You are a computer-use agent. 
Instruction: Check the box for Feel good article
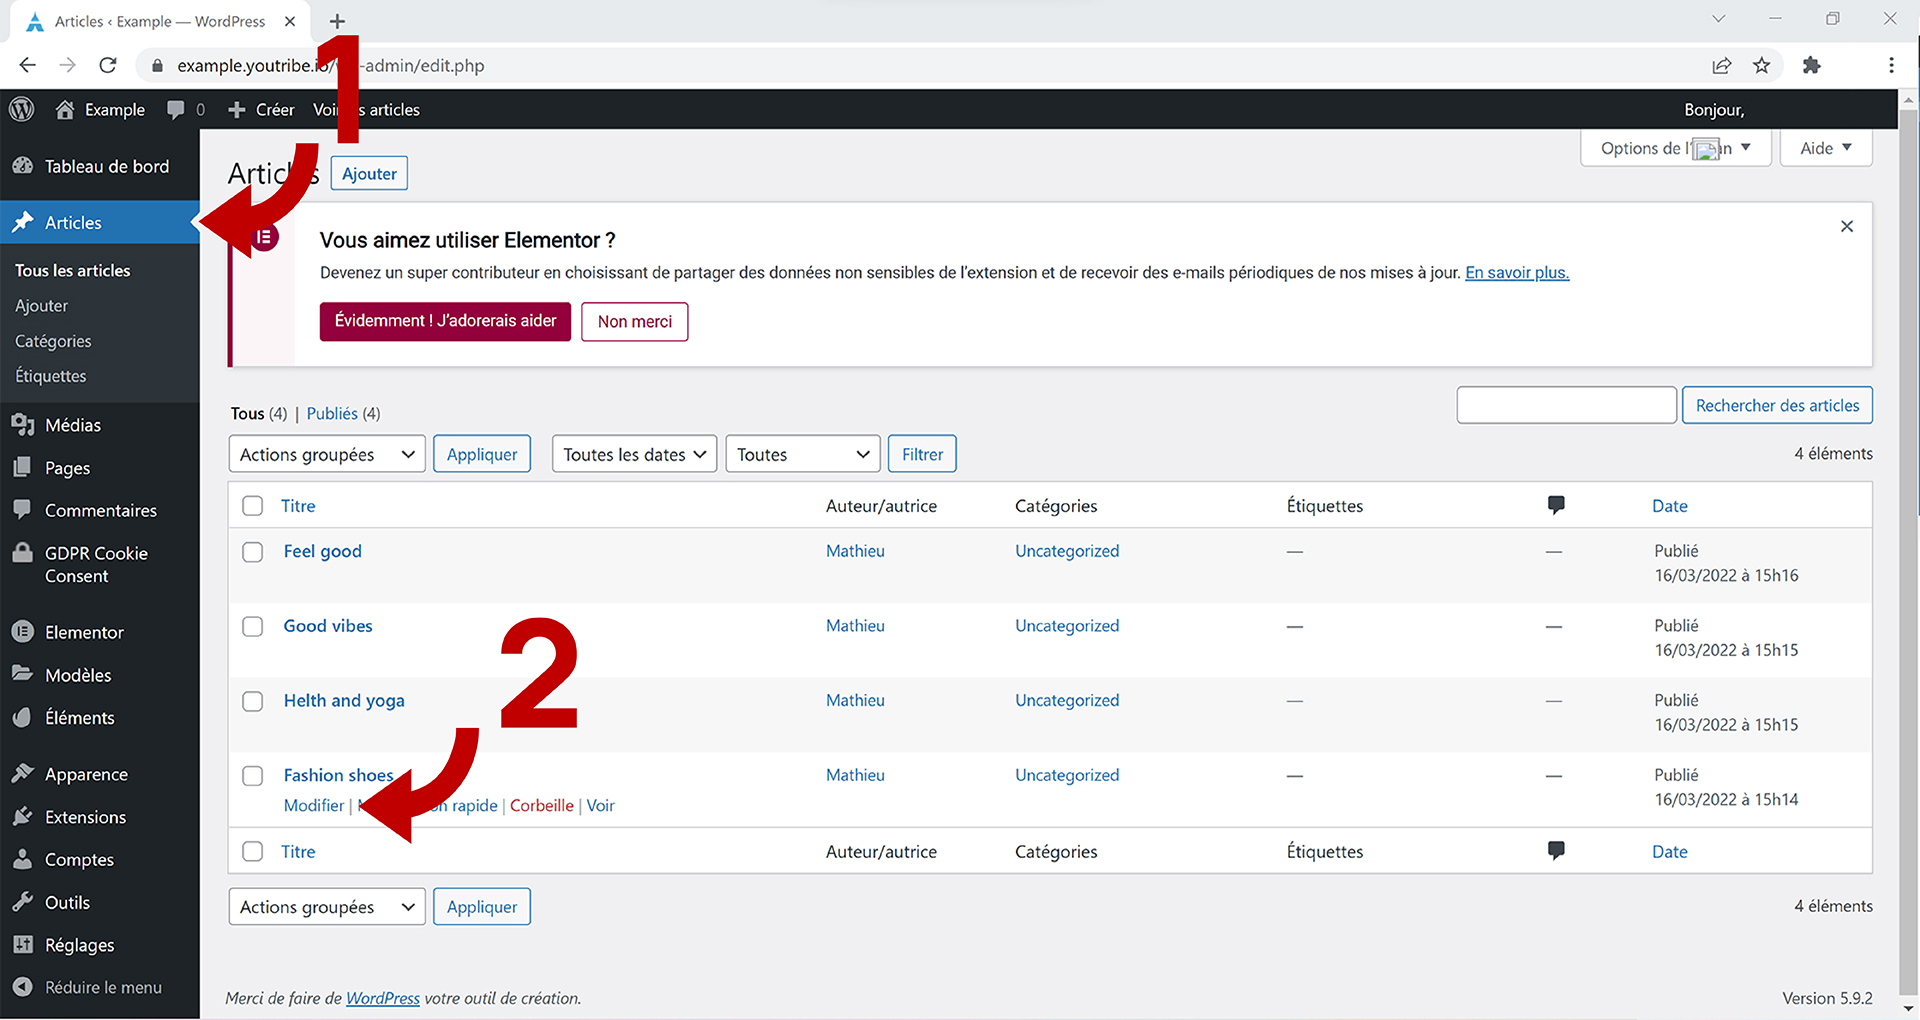point(253,552)
